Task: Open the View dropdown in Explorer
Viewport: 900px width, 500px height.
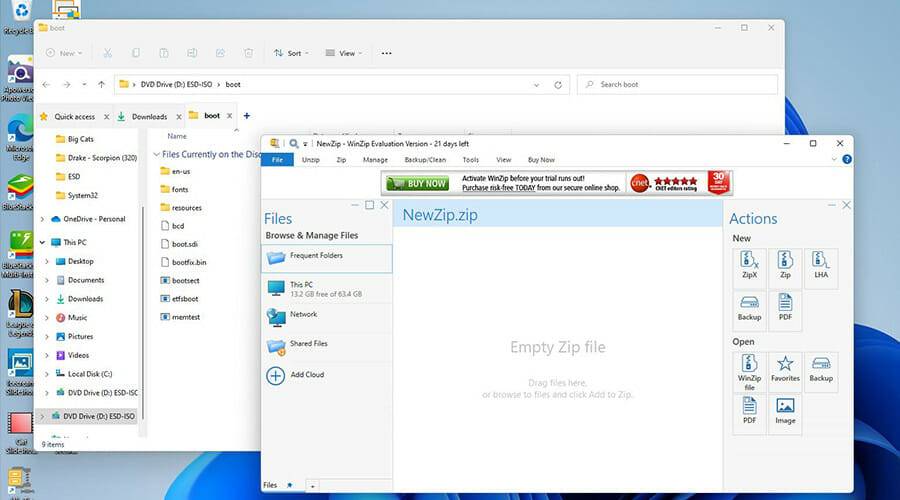Action: [343, 53]
